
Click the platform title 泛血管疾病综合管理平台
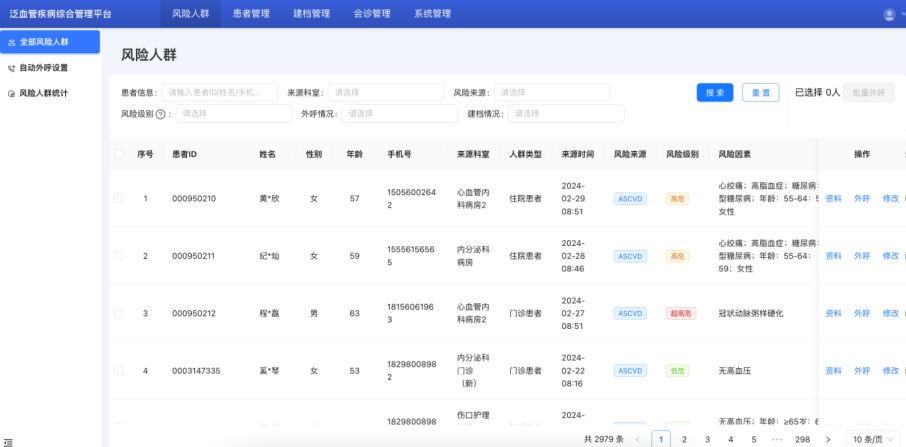pyautogui.click(x=61, y=14)
